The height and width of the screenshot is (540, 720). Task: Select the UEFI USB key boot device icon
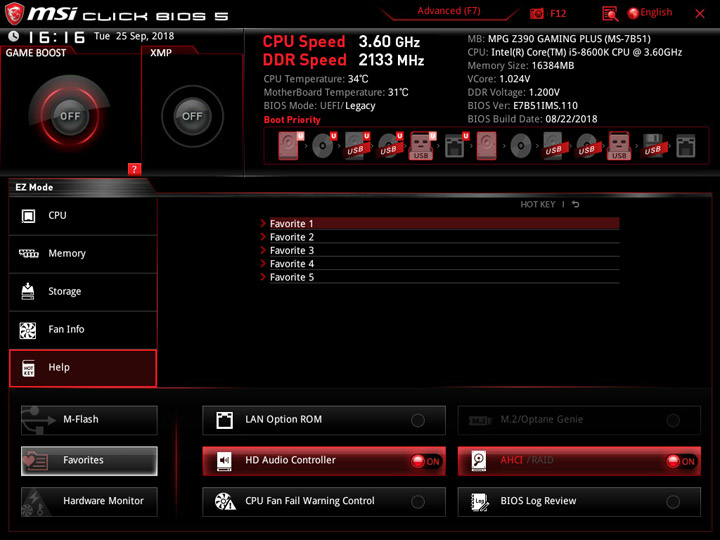click(x=422, y=146)
